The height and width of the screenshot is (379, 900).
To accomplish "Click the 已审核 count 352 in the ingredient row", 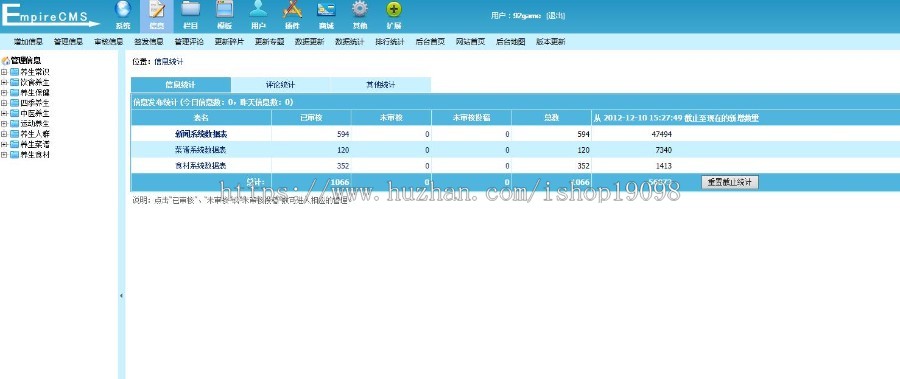I will [343, 166].
